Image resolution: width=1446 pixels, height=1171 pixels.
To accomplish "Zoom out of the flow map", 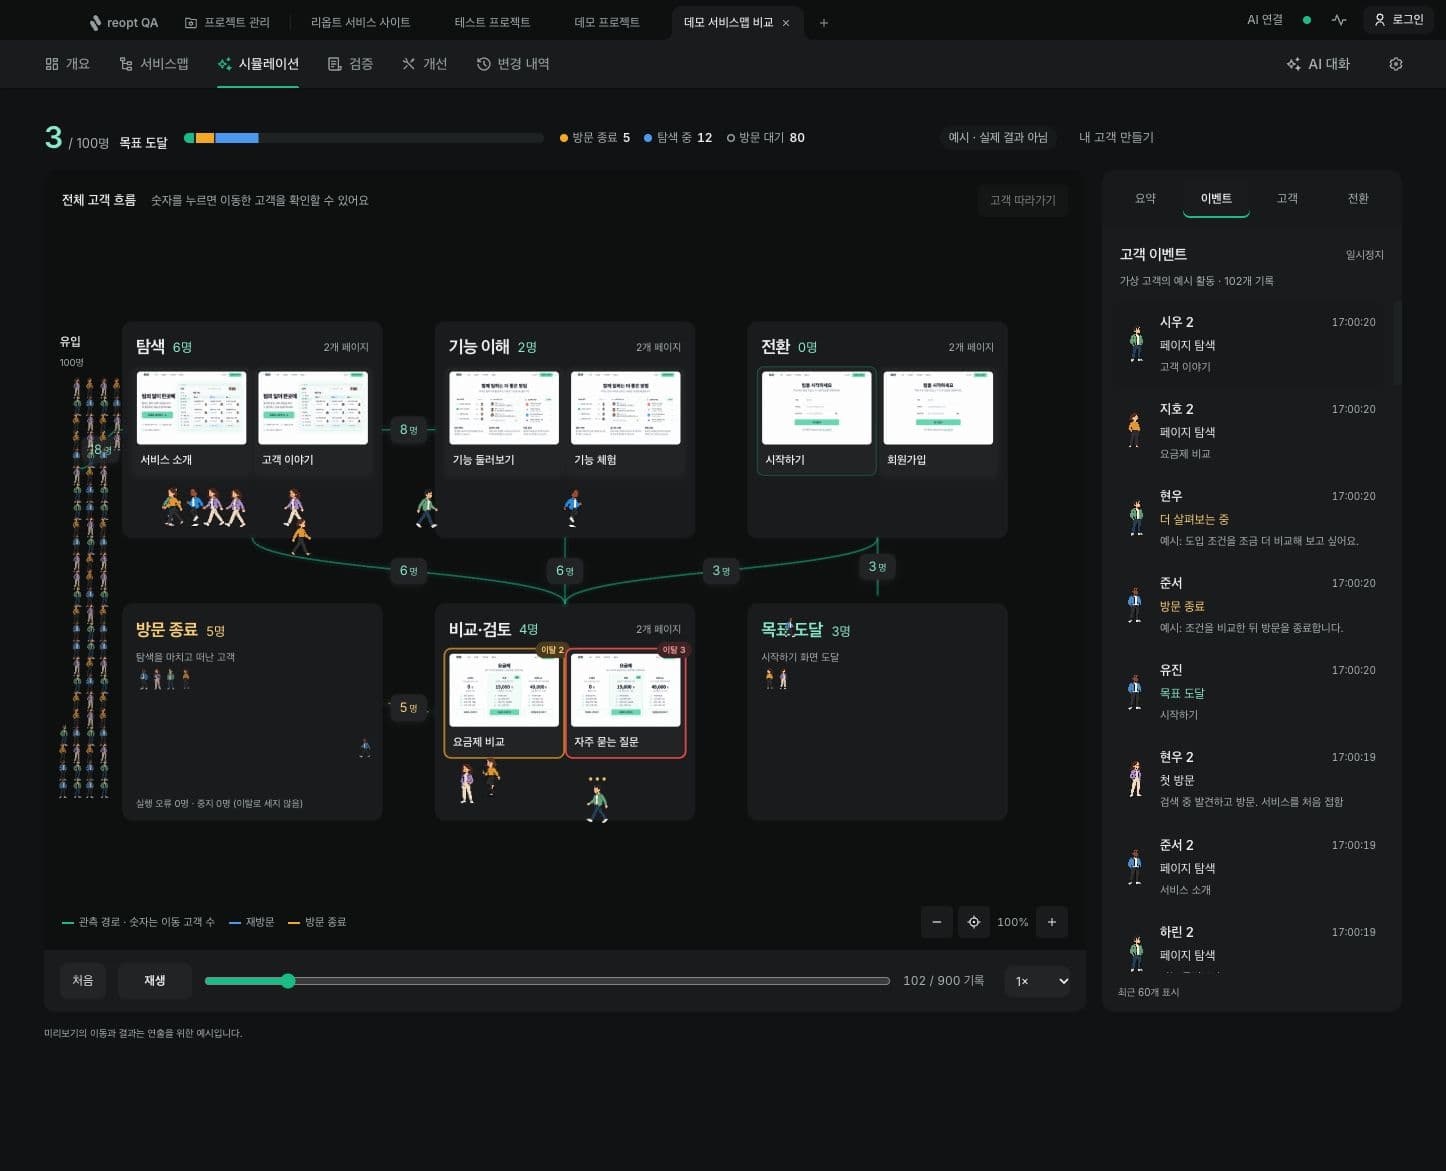I will pos(936,922).
